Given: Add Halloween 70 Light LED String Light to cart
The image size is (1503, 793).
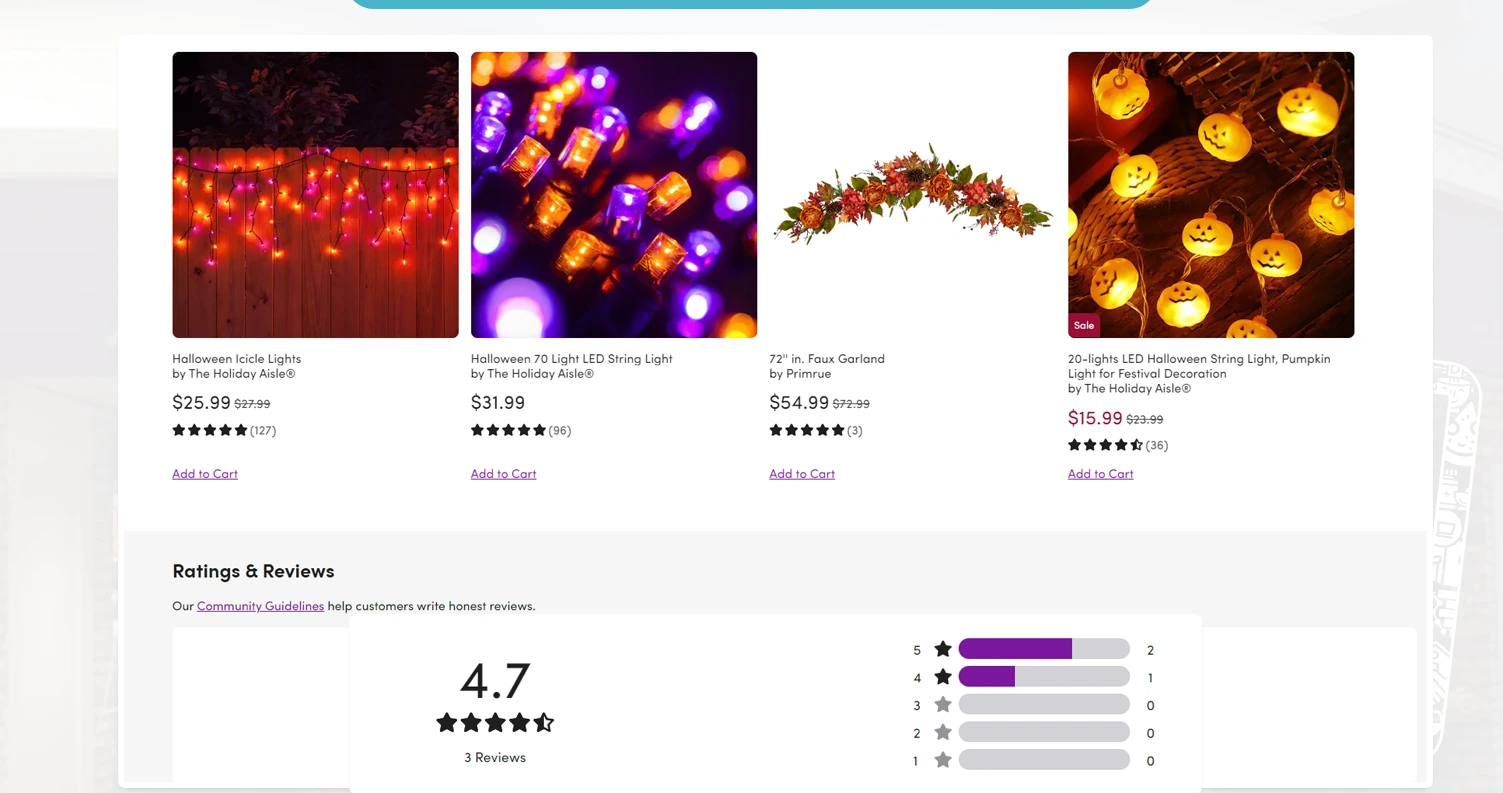Looking at the screenshot, I should tap(503, 474).
